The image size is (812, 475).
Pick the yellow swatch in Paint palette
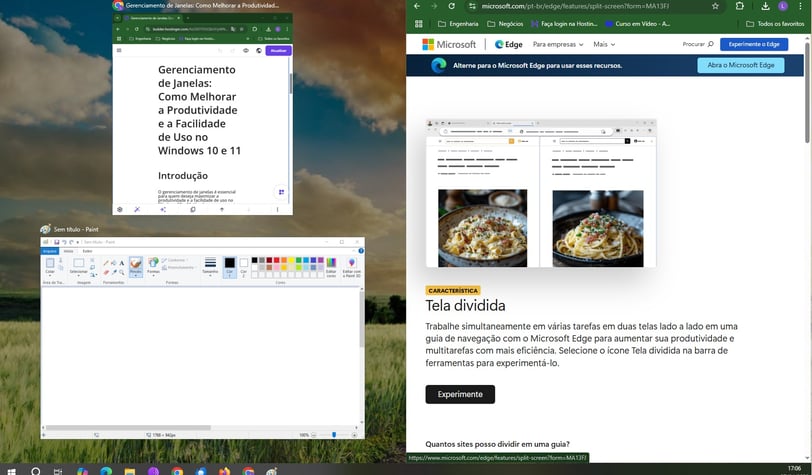coord(292,260)
